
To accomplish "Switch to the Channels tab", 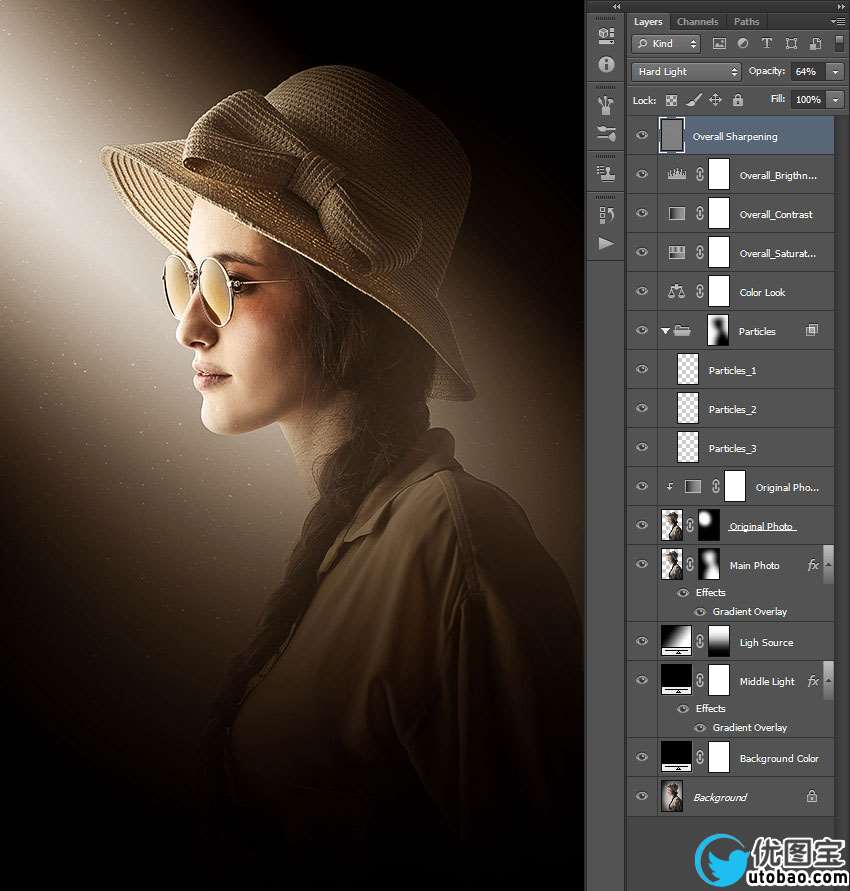I will [697, 21].
